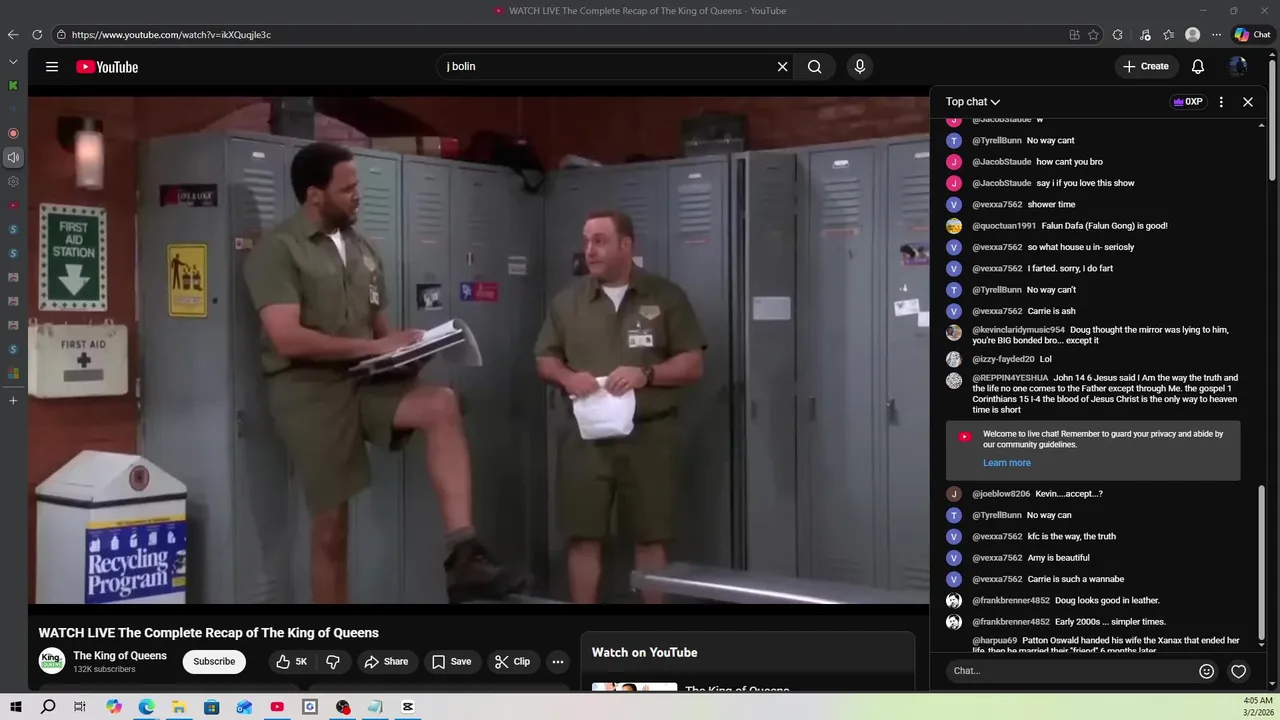Expand the vertical tabs chevron

click(13, 62)
